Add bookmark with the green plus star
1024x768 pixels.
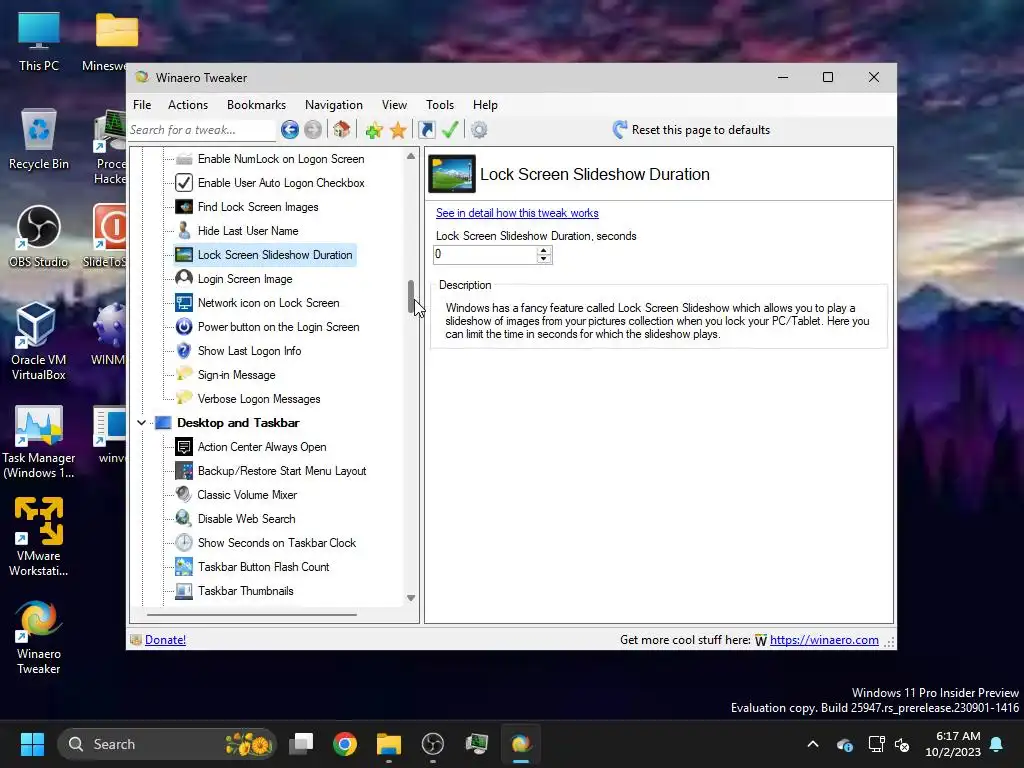pyautogui.click(x=374, y=130)
